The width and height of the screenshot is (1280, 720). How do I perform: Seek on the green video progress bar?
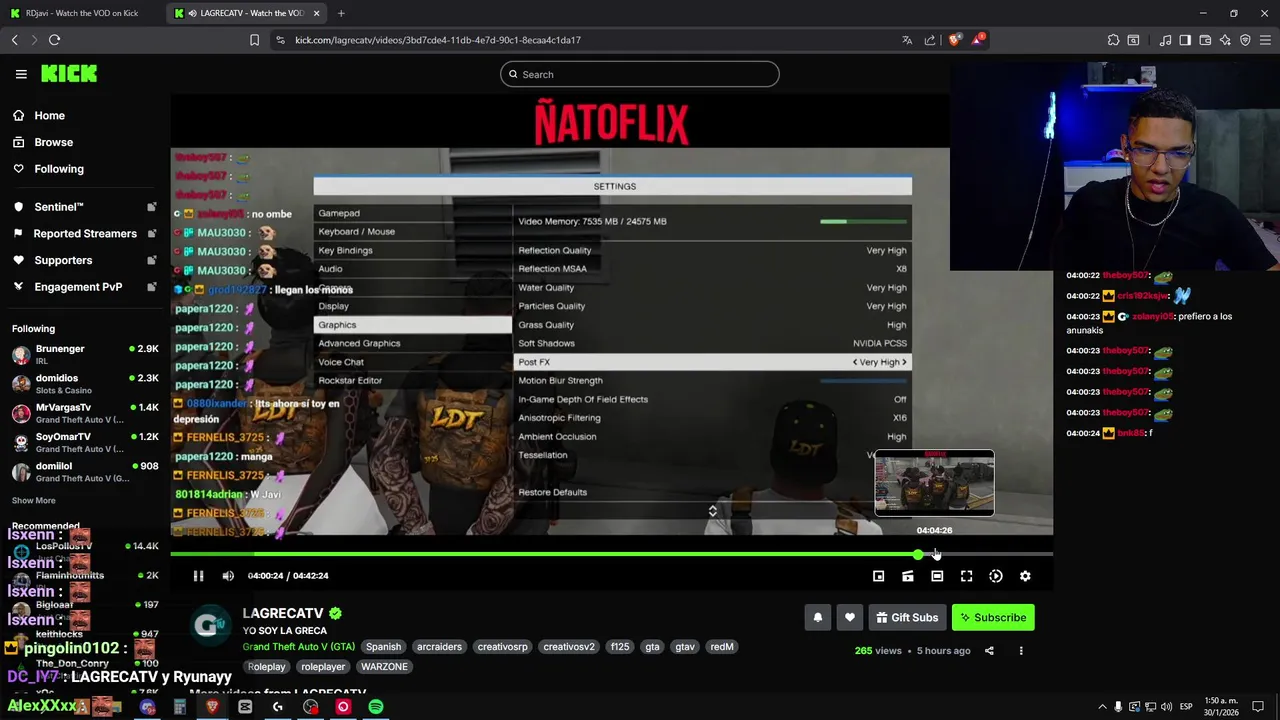click(x=611, y=554)
